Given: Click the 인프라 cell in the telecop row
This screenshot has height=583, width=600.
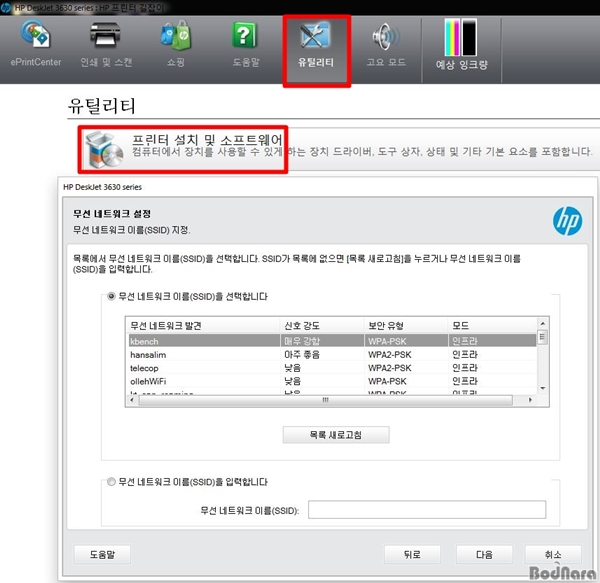Looking at the screenshot, I should [x=465, y=368].
